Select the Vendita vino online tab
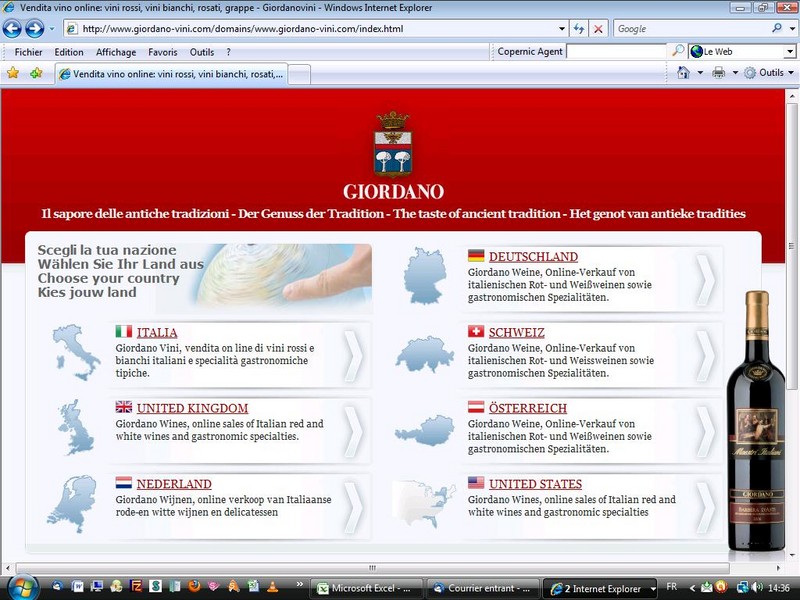800x600 pixels. click(172, 74)
